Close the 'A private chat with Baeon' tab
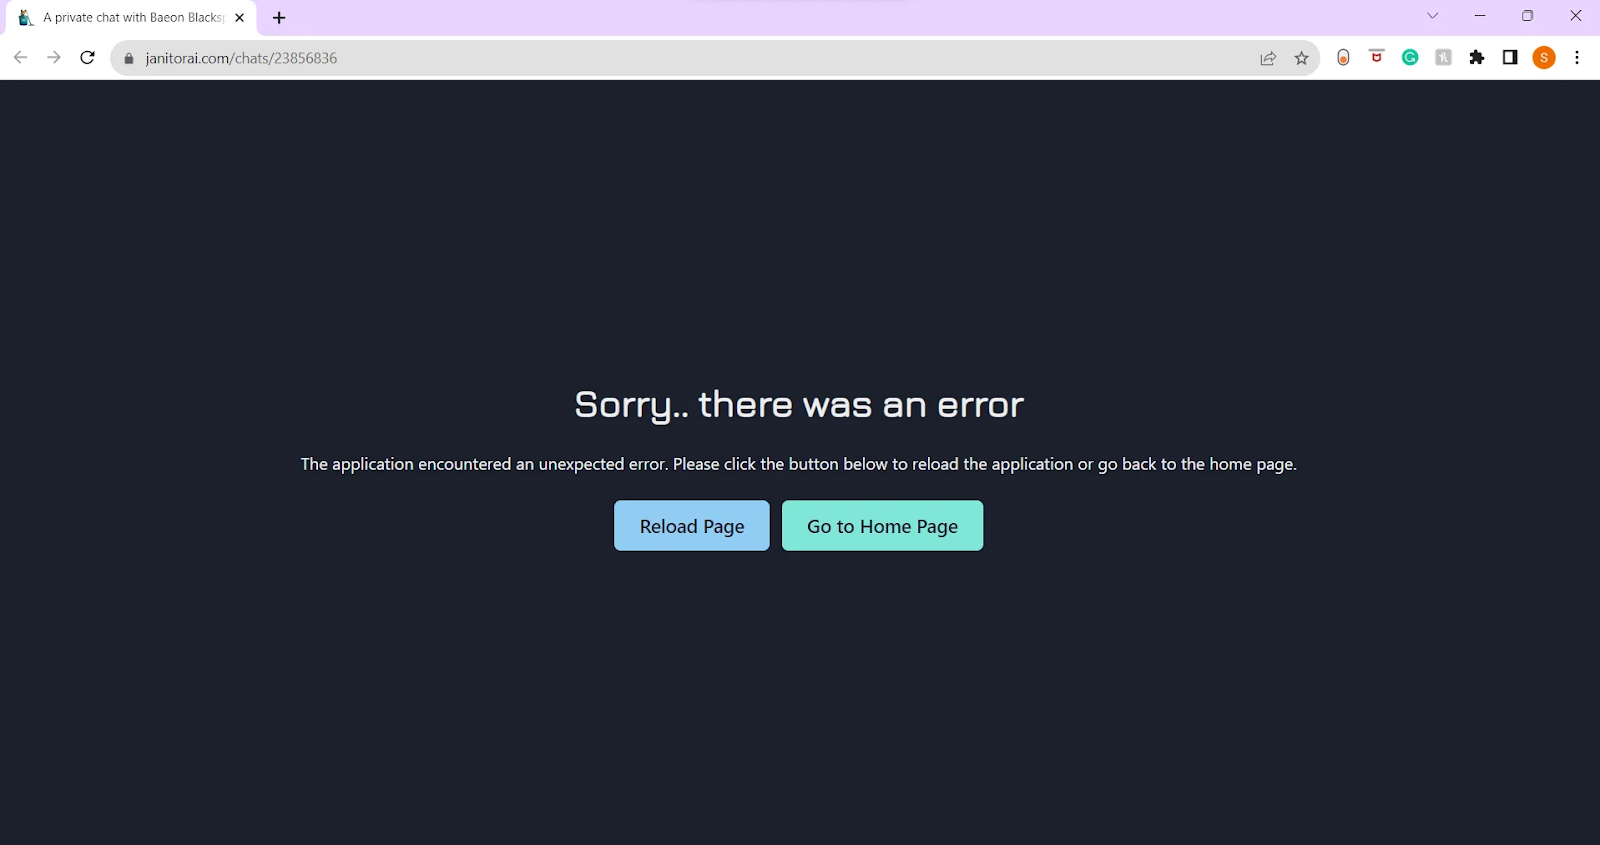Screen dimensions: 1600x845 click(x=239, y=18)
